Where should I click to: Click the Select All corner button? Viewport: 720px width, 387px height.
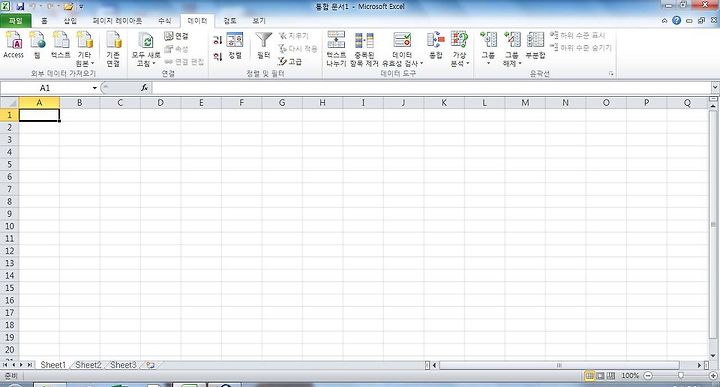click(9, 103)
